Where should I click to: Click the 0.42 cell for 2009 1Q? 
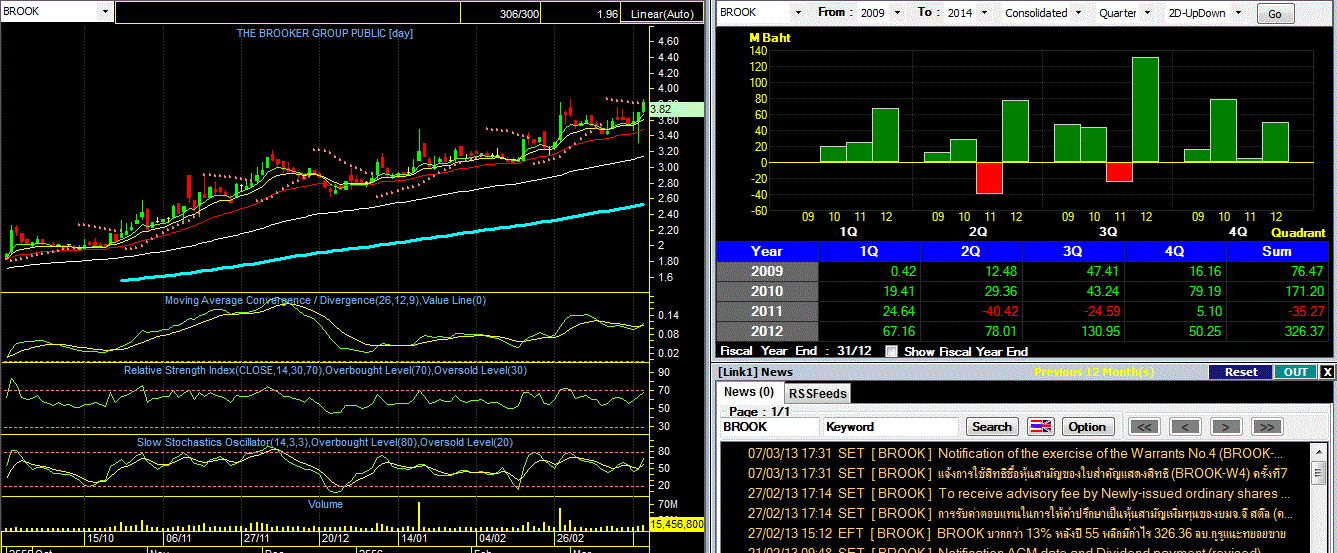pyautogui.click(x=869, y=271)
